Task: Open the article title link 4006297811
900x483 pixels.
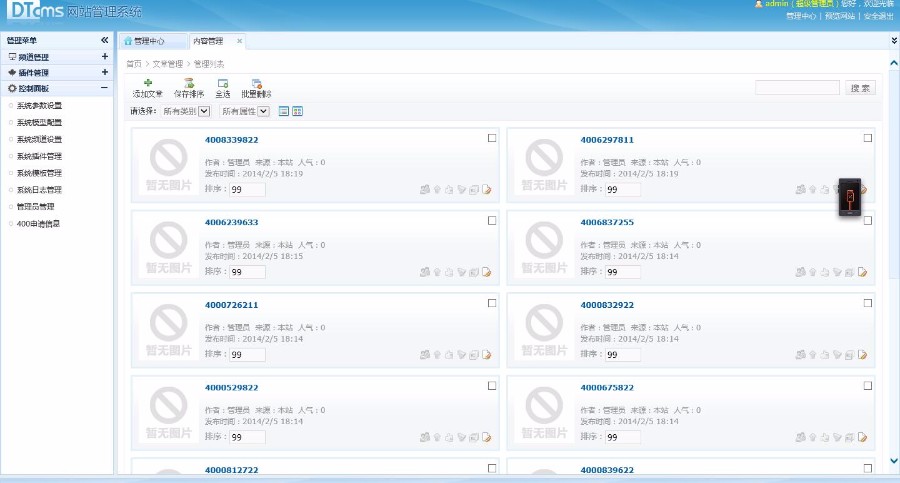Action: (x=607, y=140)
